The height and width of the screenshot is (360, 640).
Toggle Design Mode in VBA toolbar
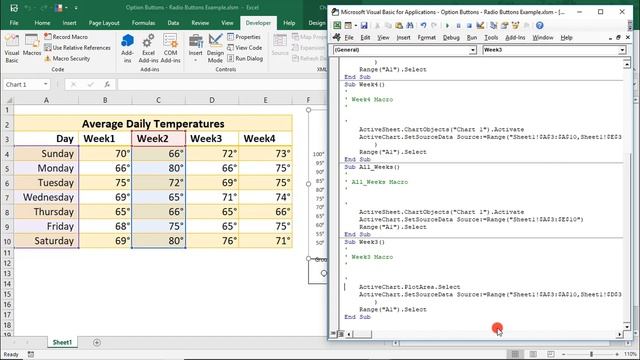[480, 25]
